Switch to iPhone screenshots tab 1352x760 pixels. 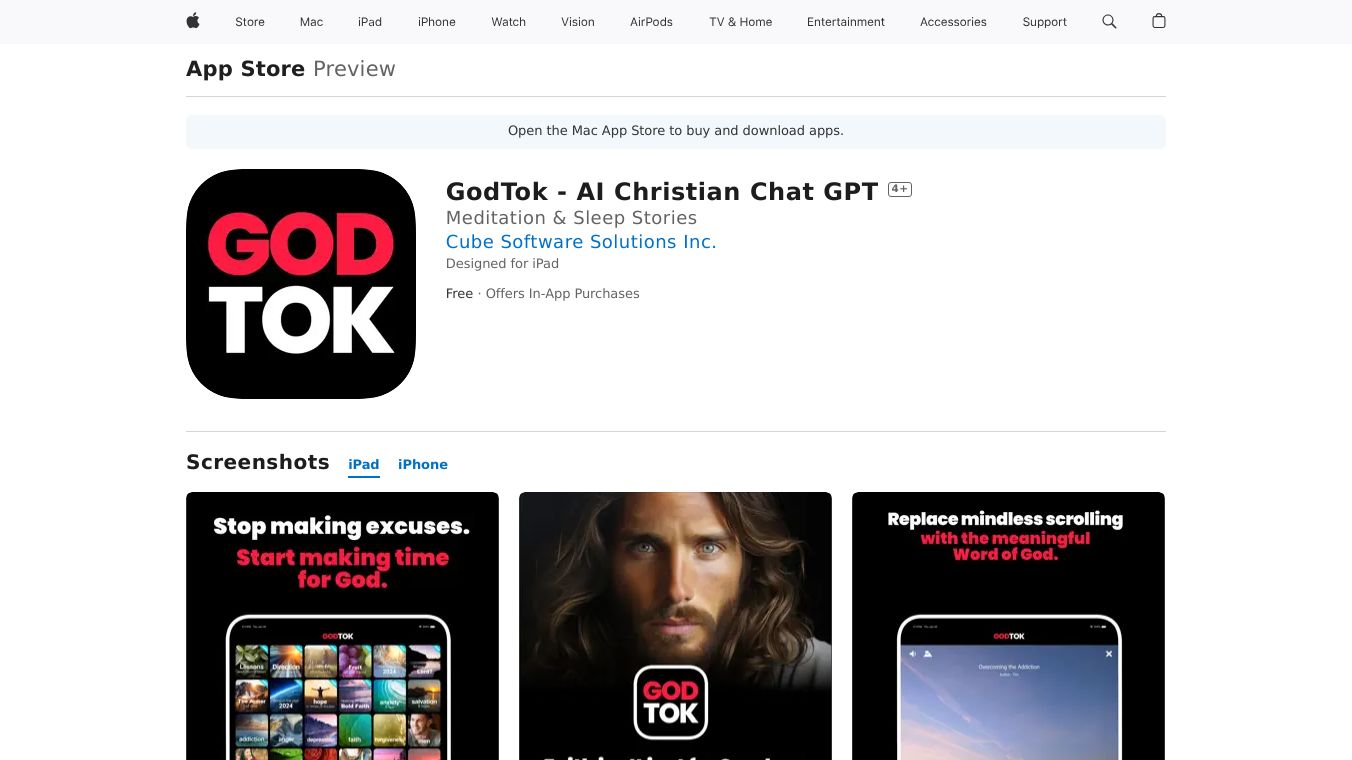(x=423, y=464)
